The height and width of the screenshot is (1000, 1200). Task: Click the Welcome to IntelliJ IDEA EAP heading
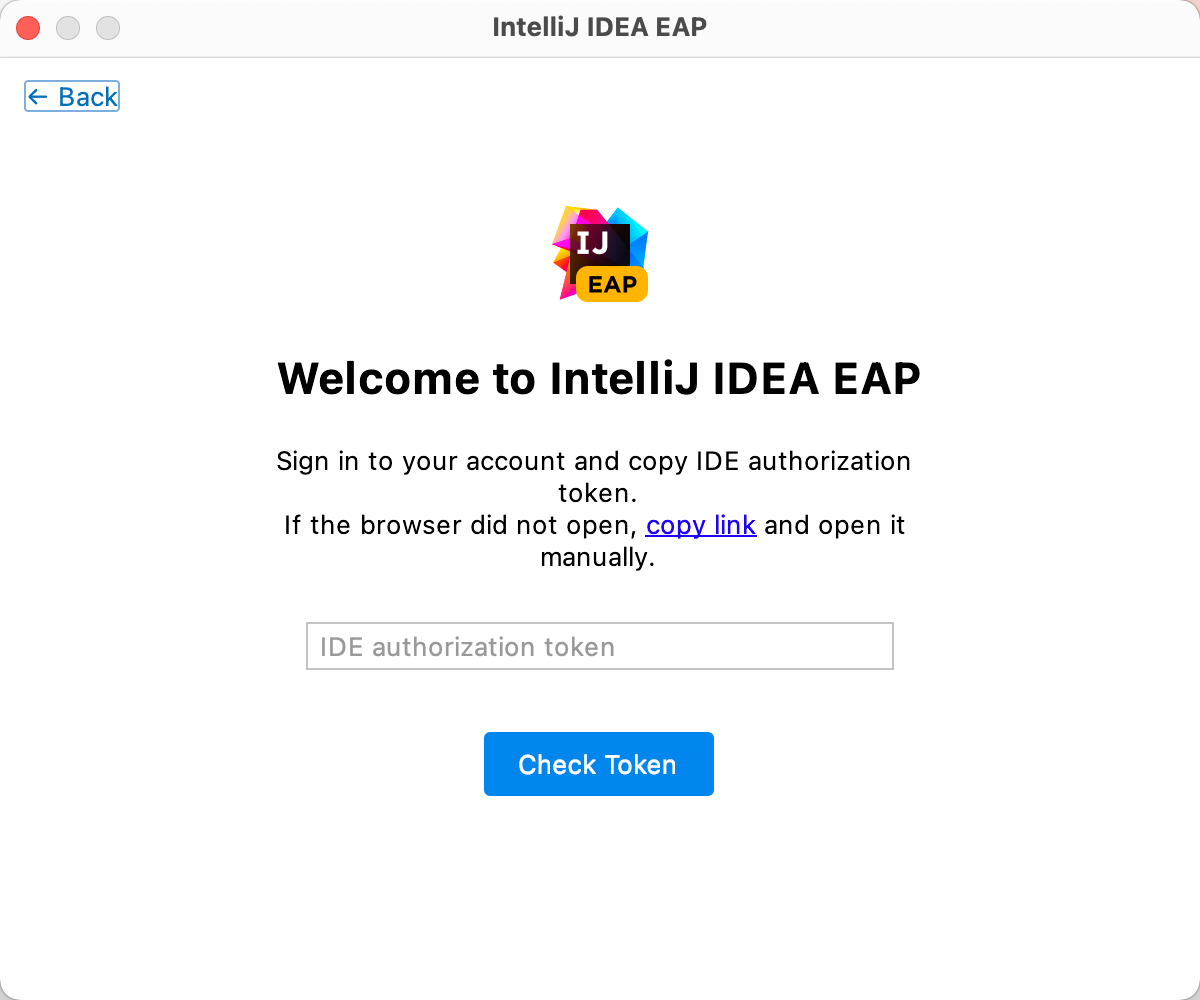pyautogui.click(x=598, y=379)
